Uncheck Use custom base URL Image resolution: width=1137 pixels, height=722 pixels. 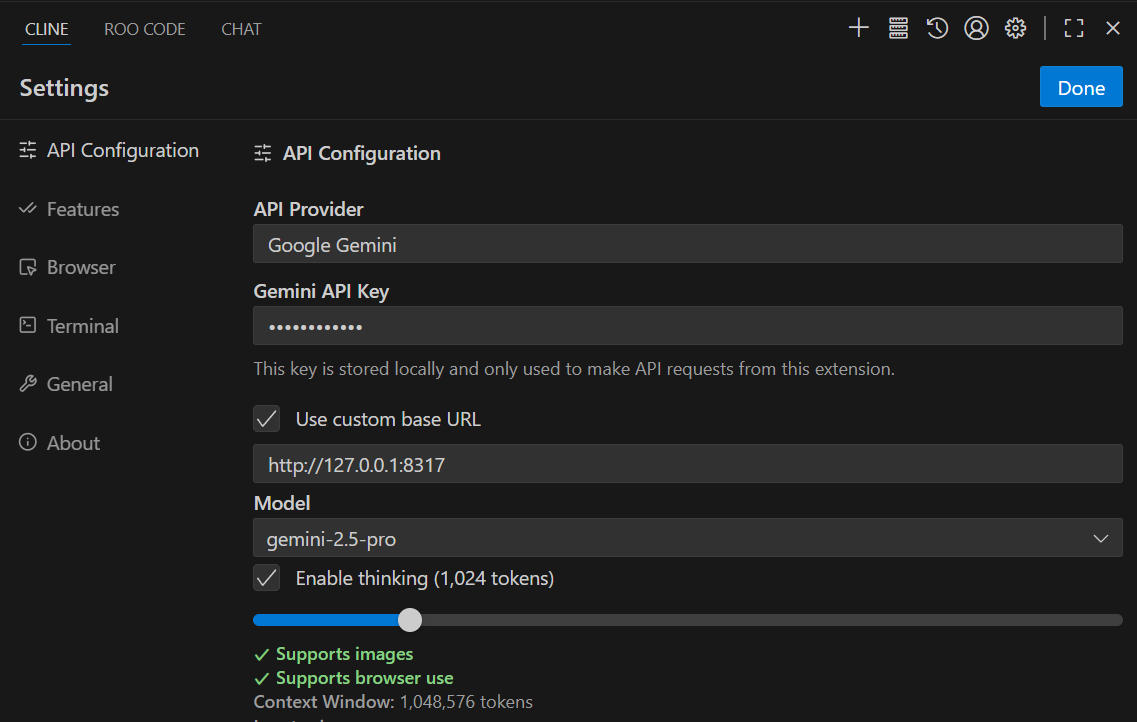pyautogui.click(x=266, y=418)
